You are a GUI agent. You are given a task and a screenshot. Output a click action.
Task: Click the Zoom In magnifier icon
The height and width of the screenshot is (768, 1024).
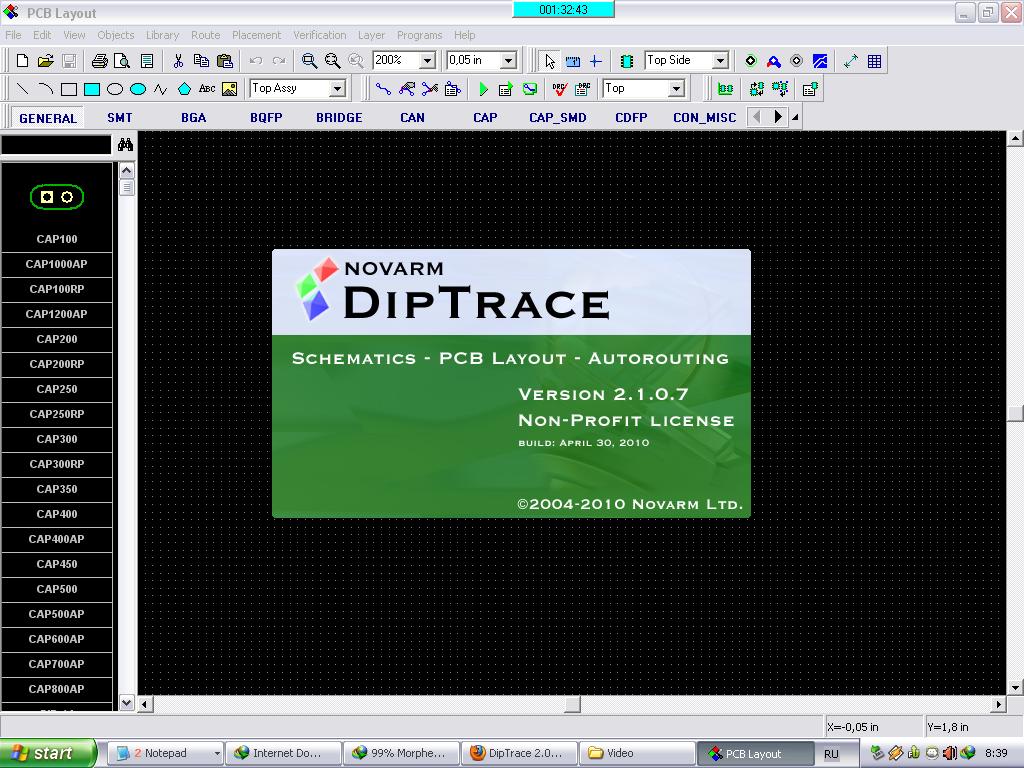[x=310, y=61]
